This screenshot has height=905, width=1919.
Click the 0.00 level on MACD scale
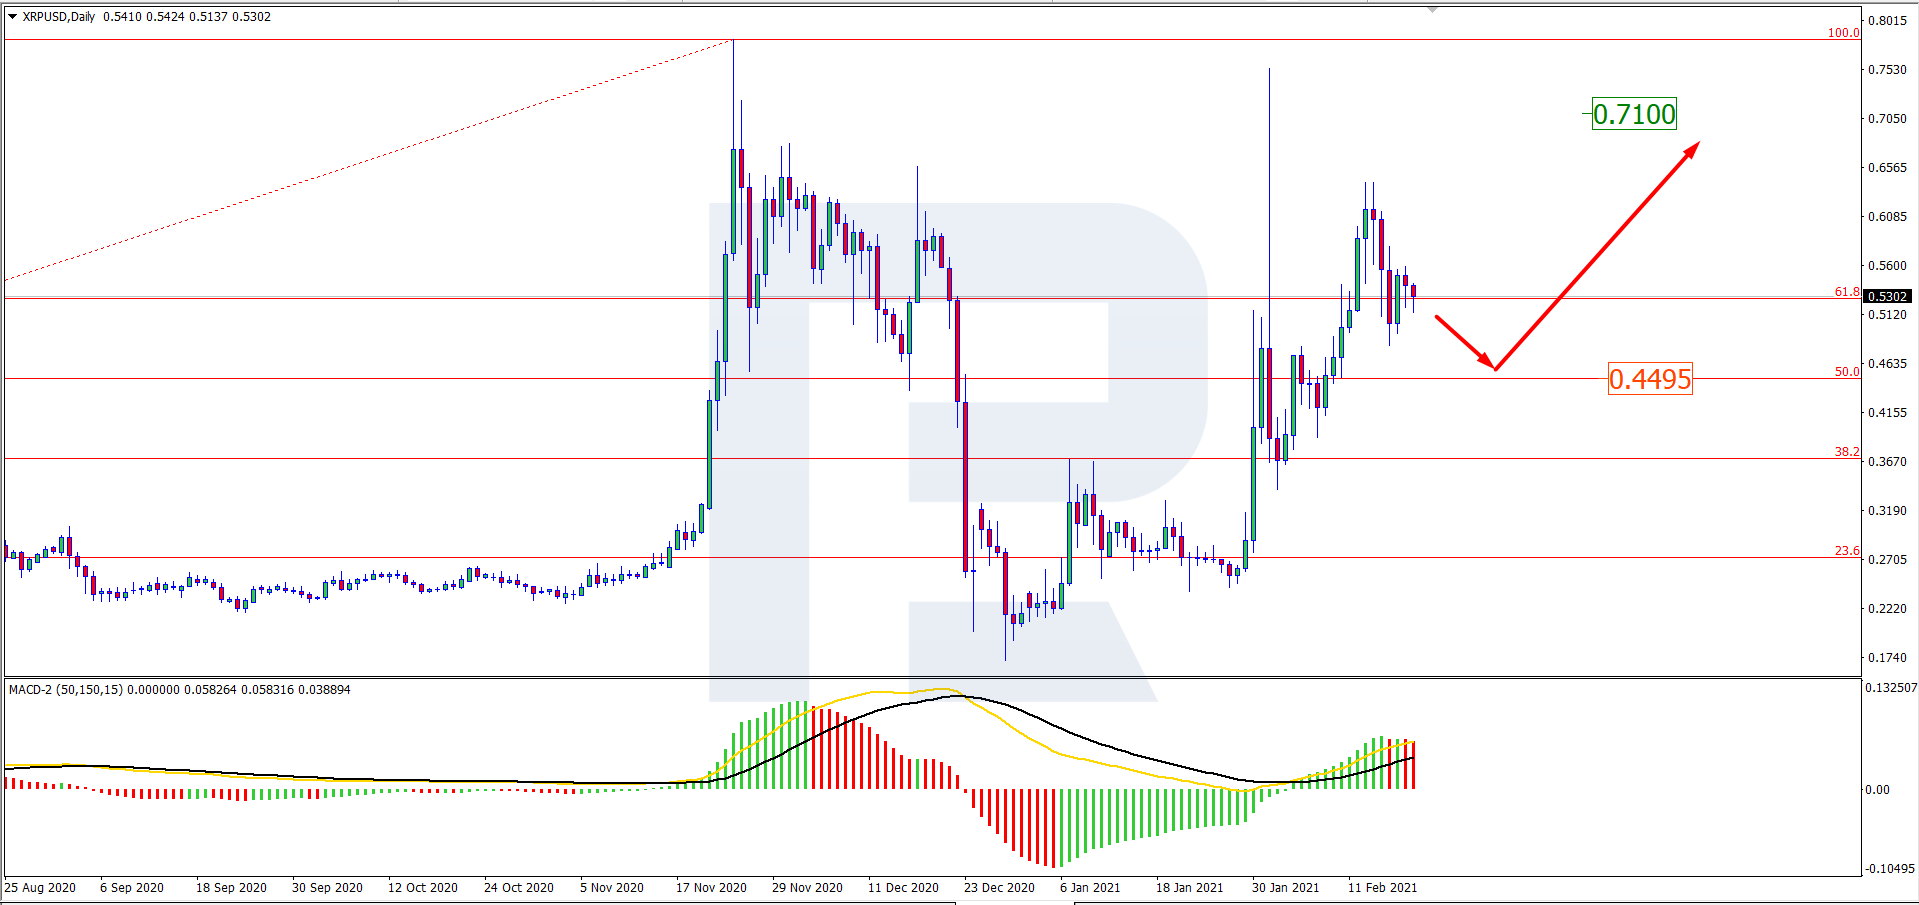point(1877,790)
